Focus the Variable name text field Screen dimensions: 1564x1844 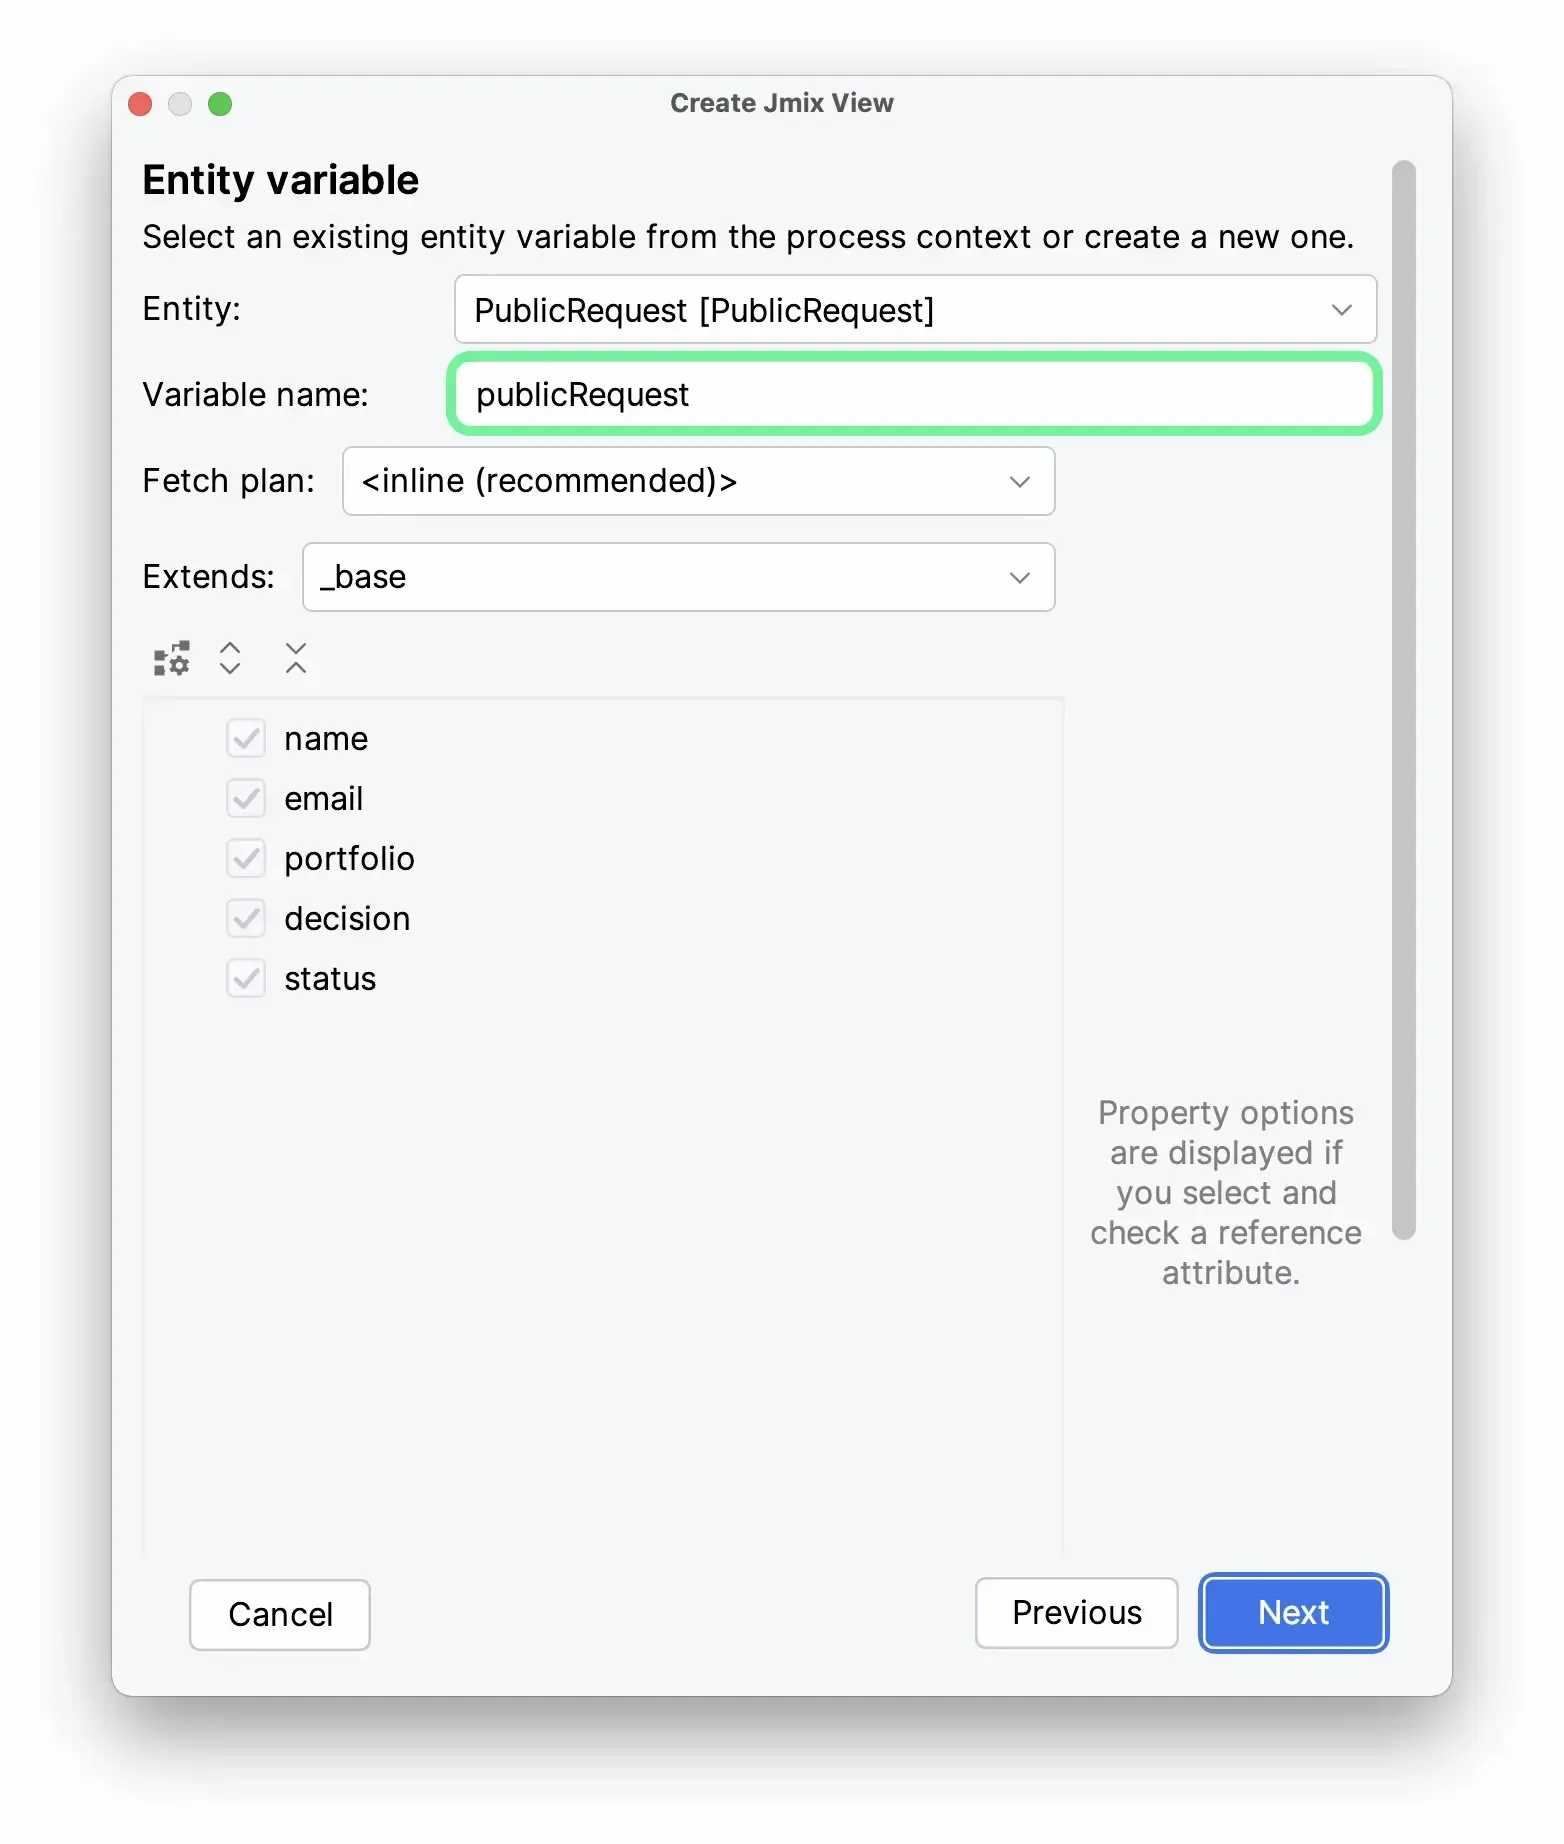tap(914, 395)
